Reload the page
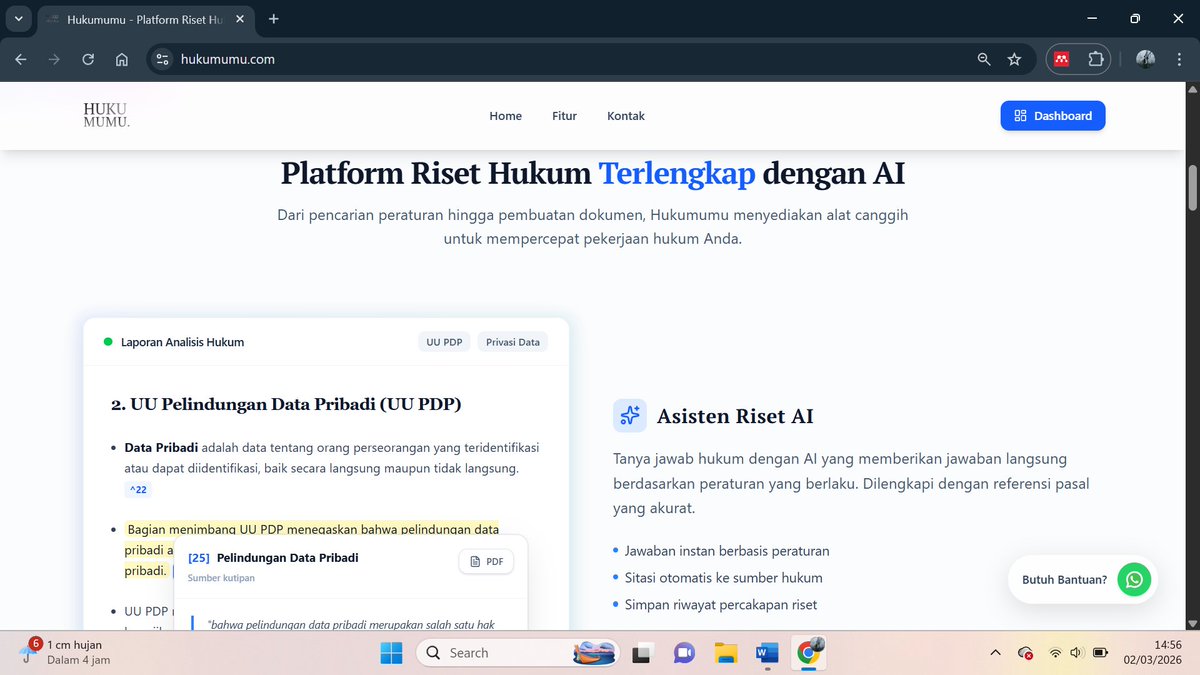This screenshot has width=1200, height=675. tap(88, 59)
